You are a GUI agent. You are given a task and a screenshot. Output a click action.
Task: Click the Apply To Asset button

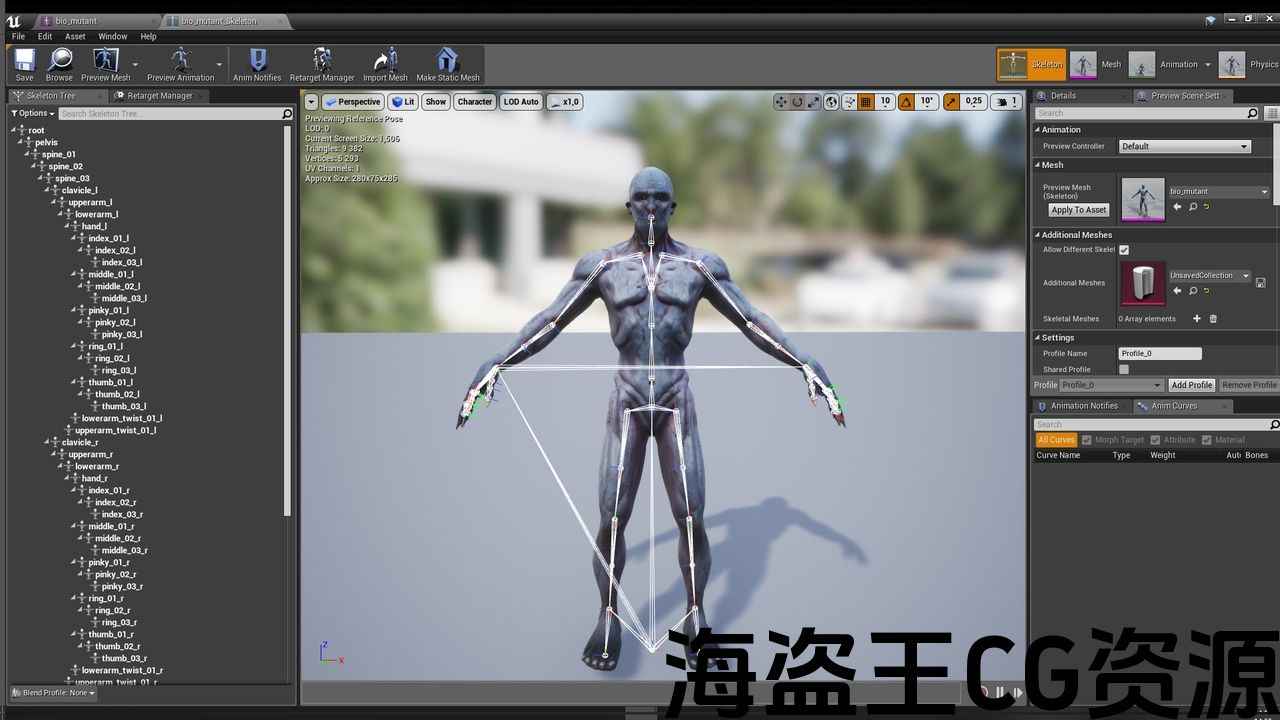tap(1078, 210)
